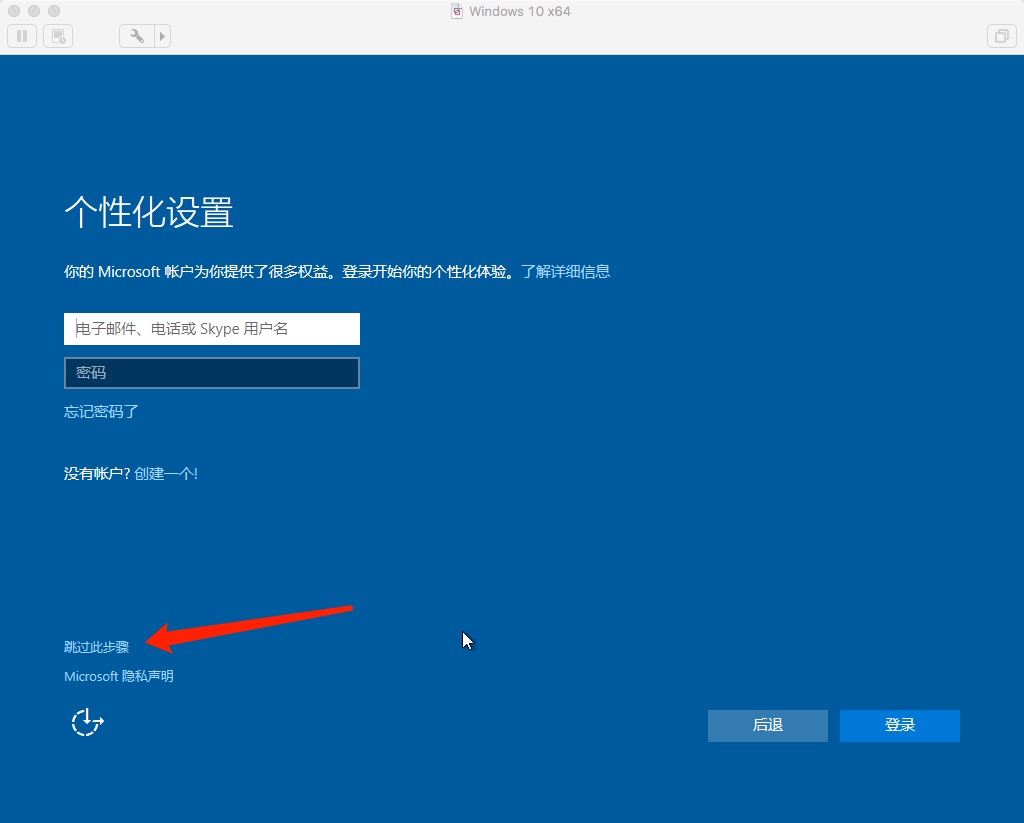Click the 个性化设置 heading
This screenshot has height=823, width=1024.
(149, 212)
